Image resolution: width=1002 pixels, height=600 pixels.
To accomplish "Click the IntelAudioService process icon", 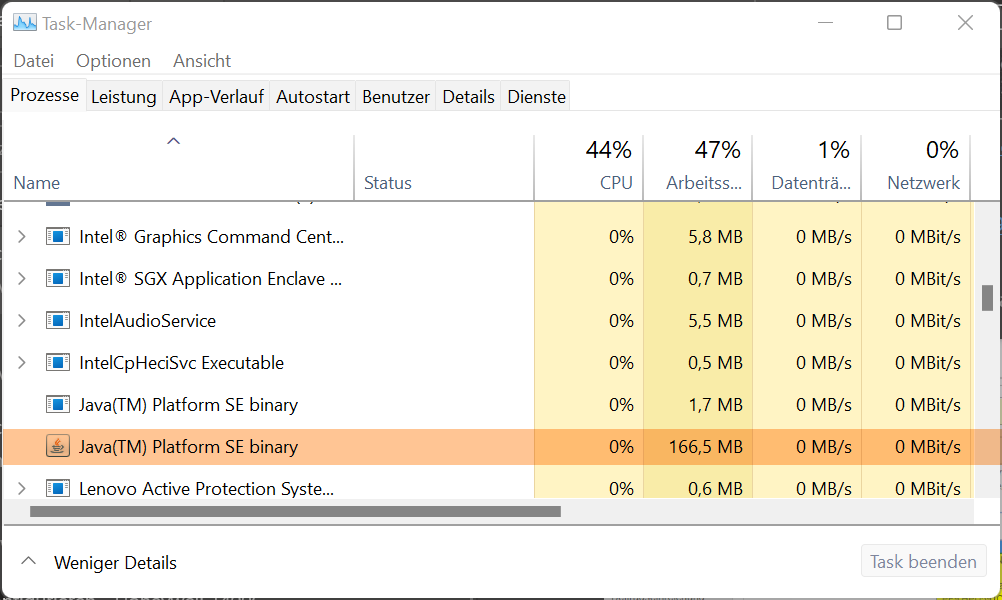I will click(x=58, y=321).
